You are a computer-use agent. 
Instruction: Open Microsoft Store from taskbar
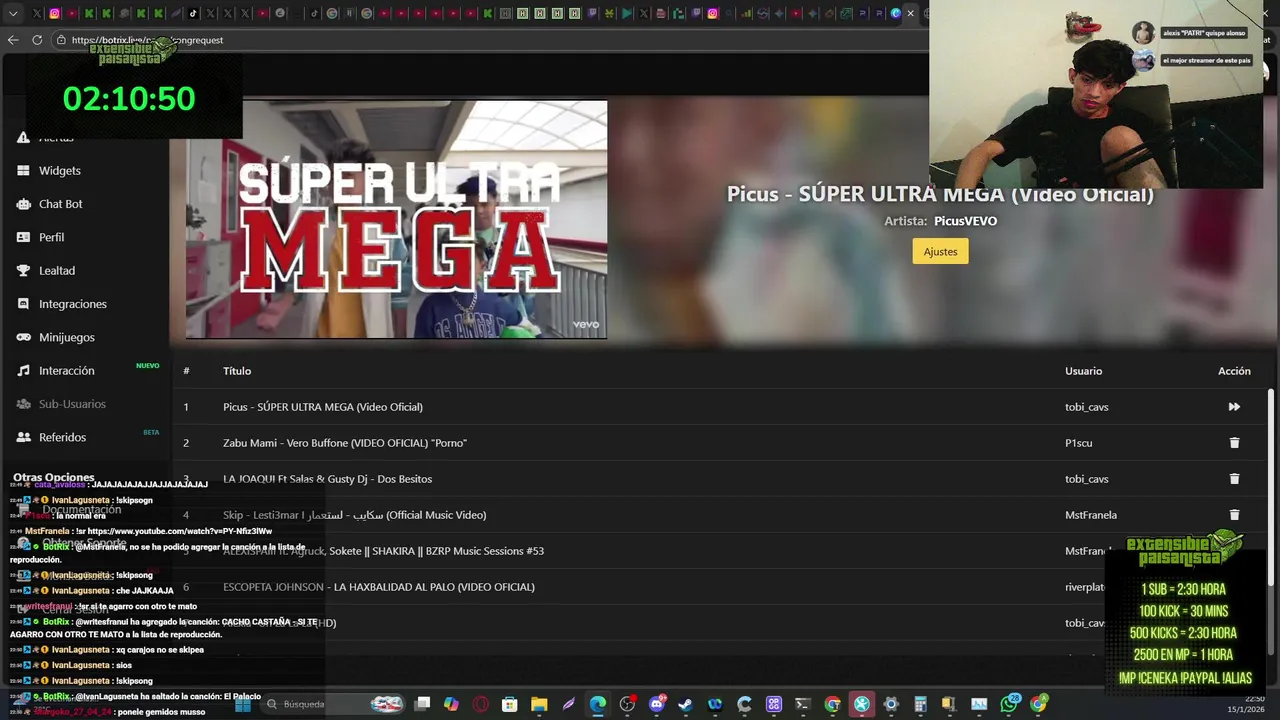tap(510, 704)
